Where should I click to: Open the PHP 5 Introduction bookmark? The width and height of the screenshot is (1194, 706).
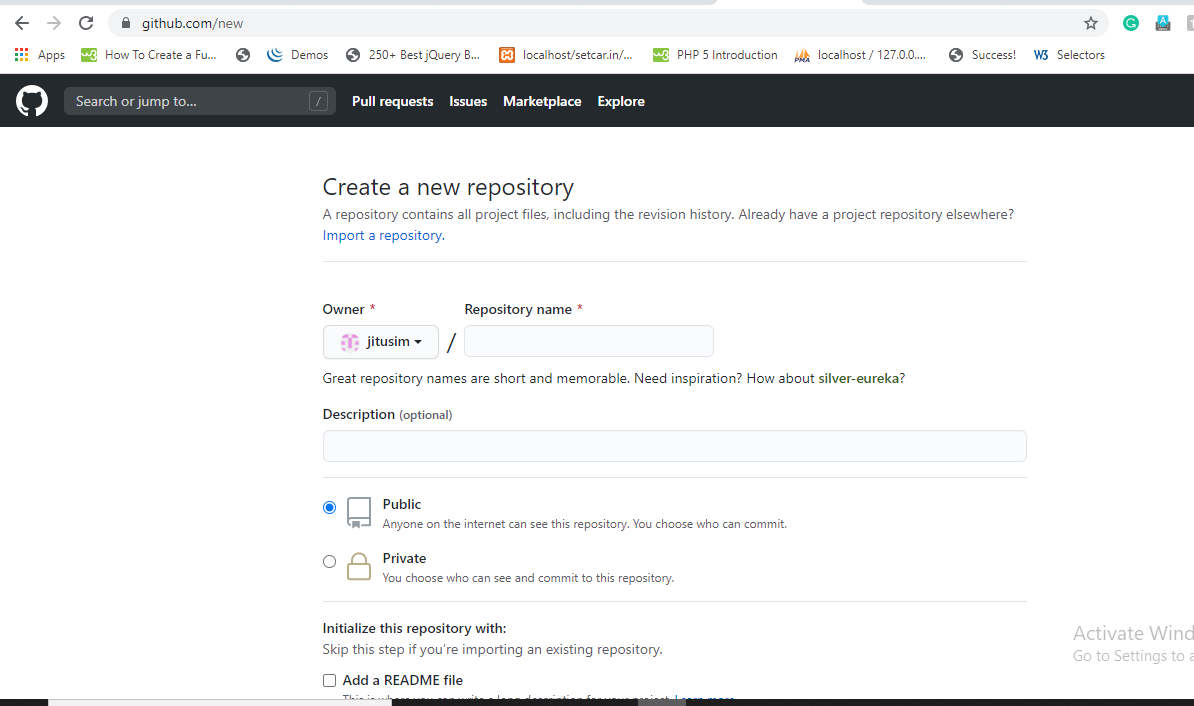tap(716, 55)
